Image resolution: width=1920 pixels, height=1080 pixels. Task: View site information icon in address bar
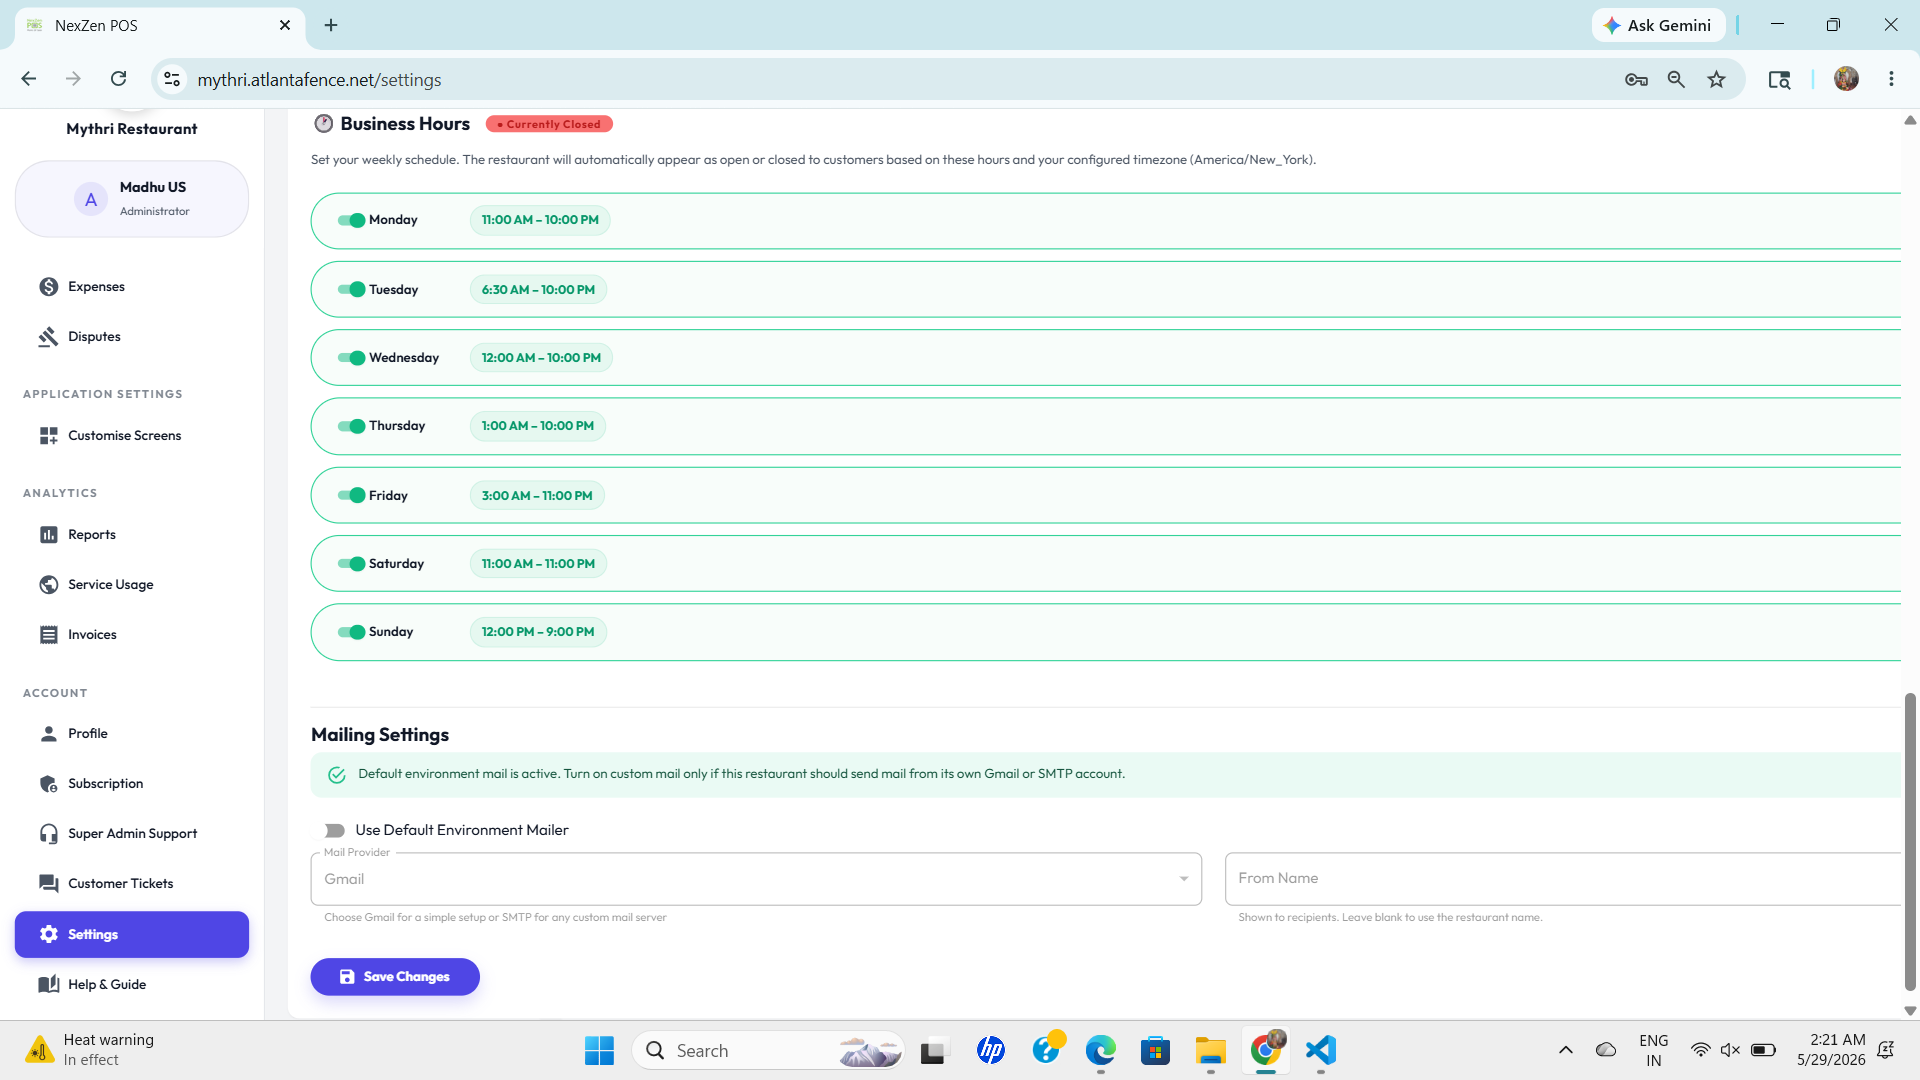(172, 79)
